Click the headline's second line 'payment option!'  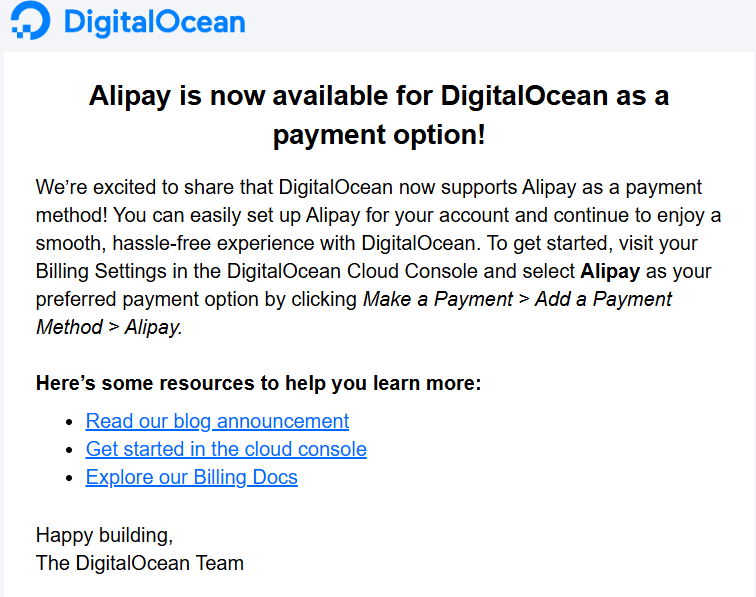pos(379,135)
